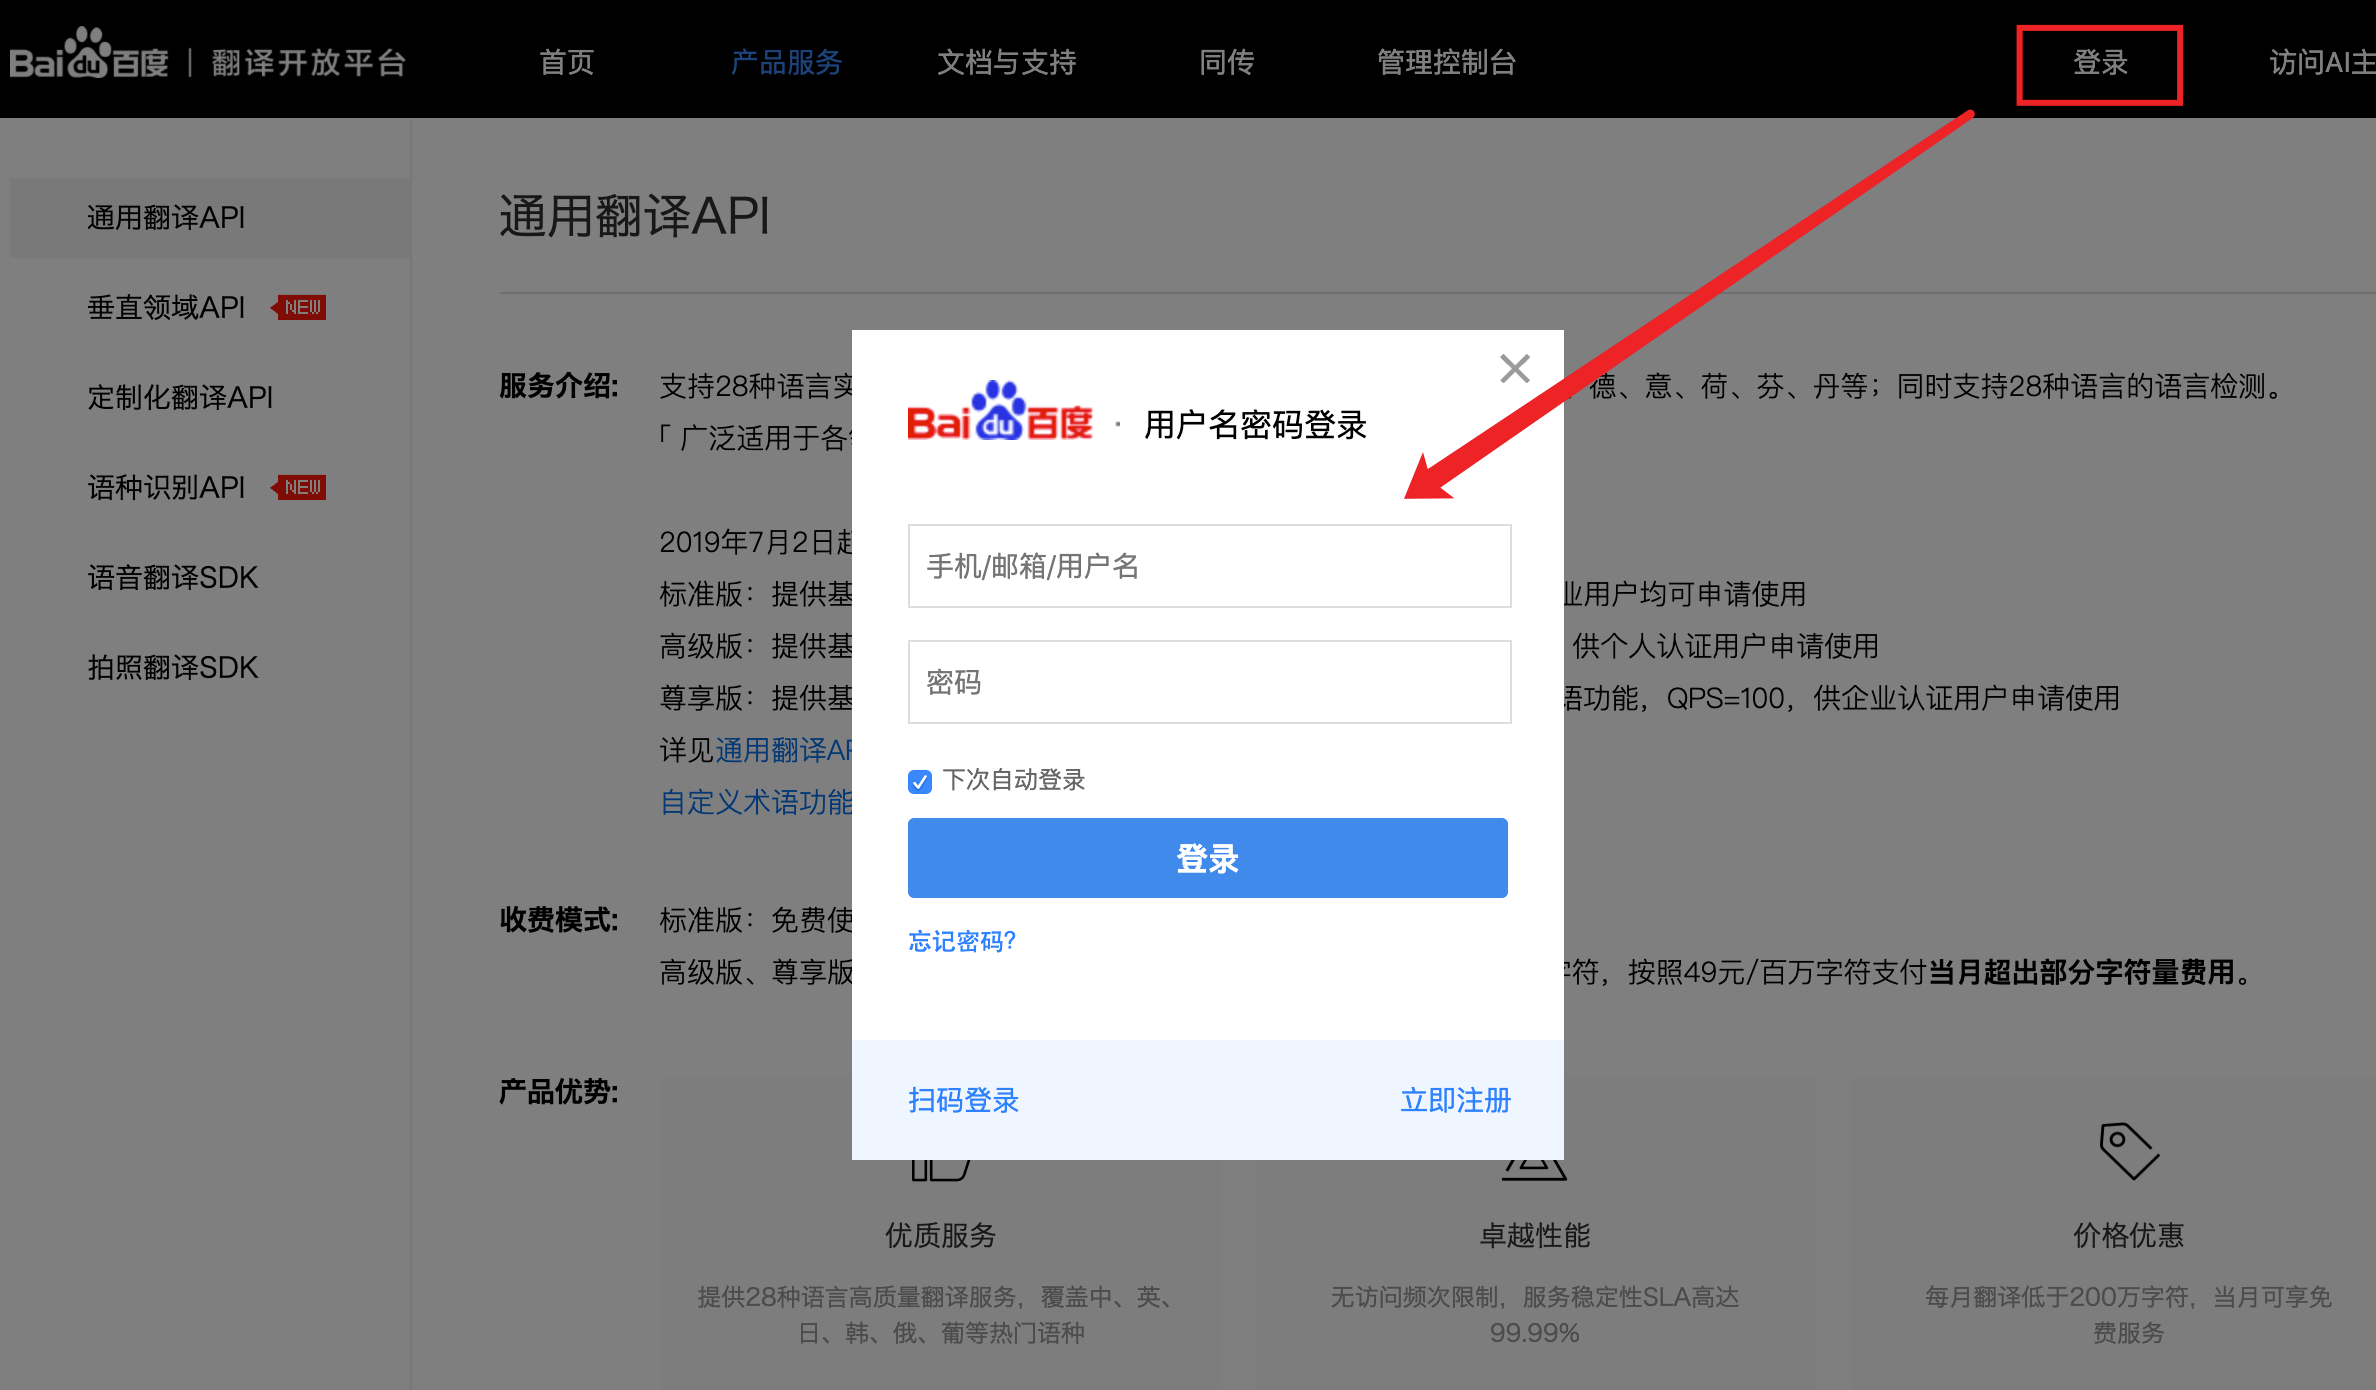2376x1390 pixels.
Task: Click the 服务介绍: label
Action: point(559,386)
